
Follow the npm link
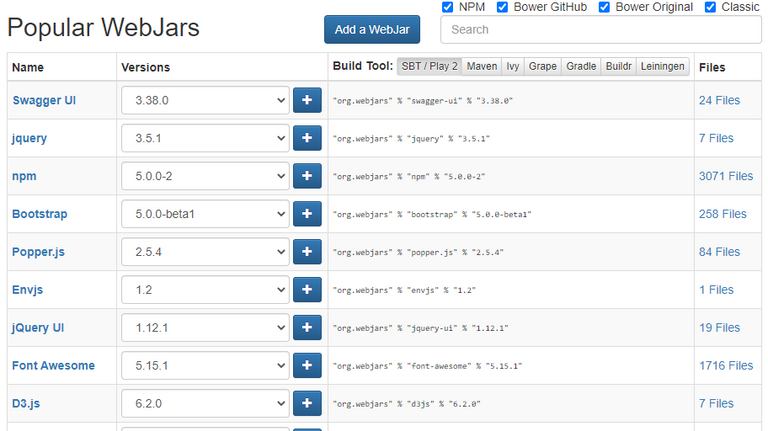point(24,176)
